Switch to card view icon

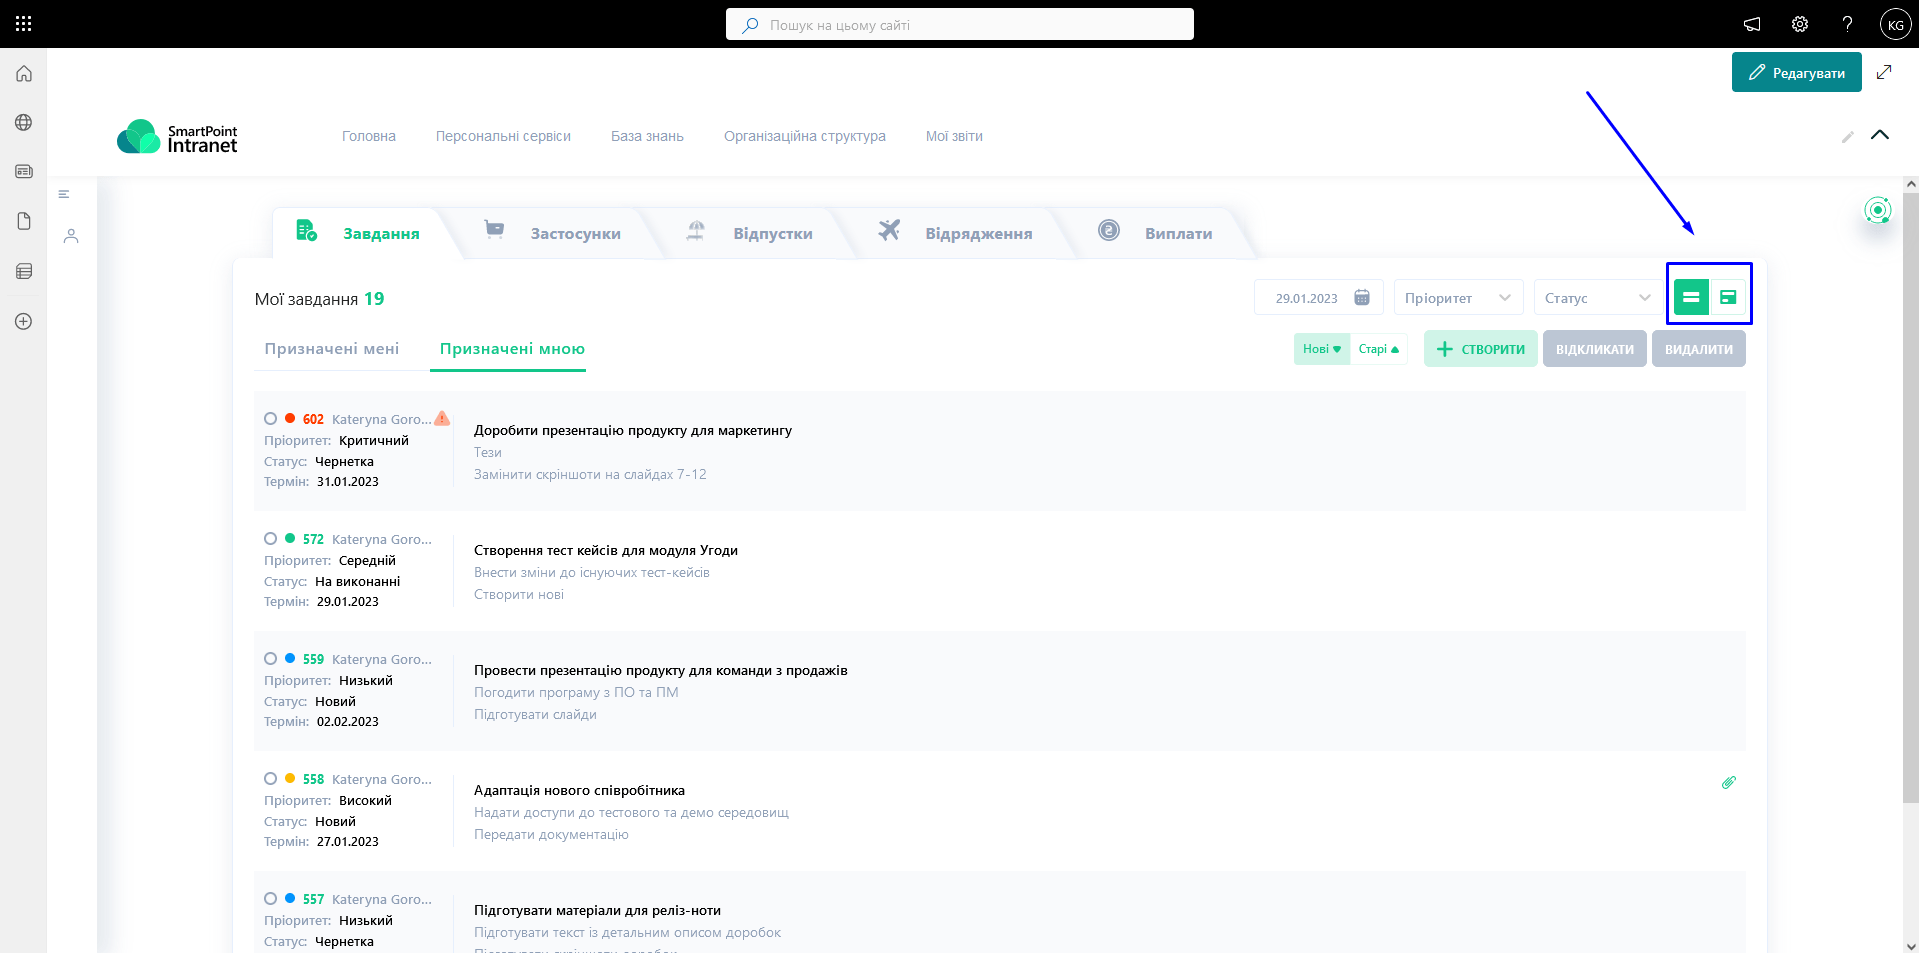click(1728, 297)
